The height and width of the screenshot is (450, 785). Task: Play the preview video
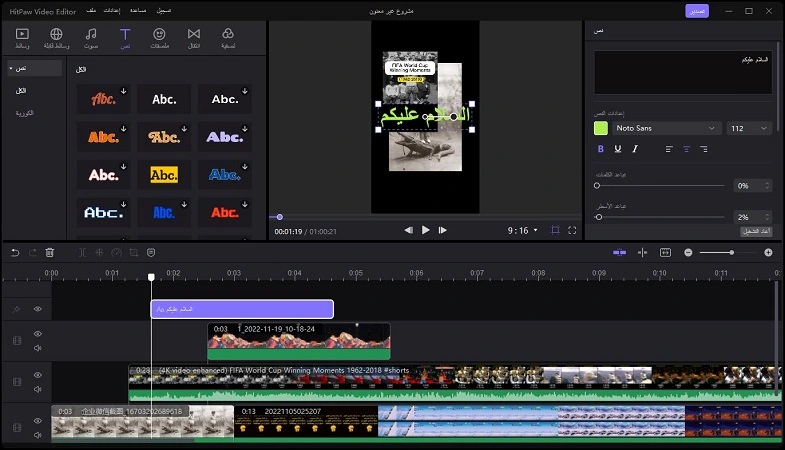[426, 230]
